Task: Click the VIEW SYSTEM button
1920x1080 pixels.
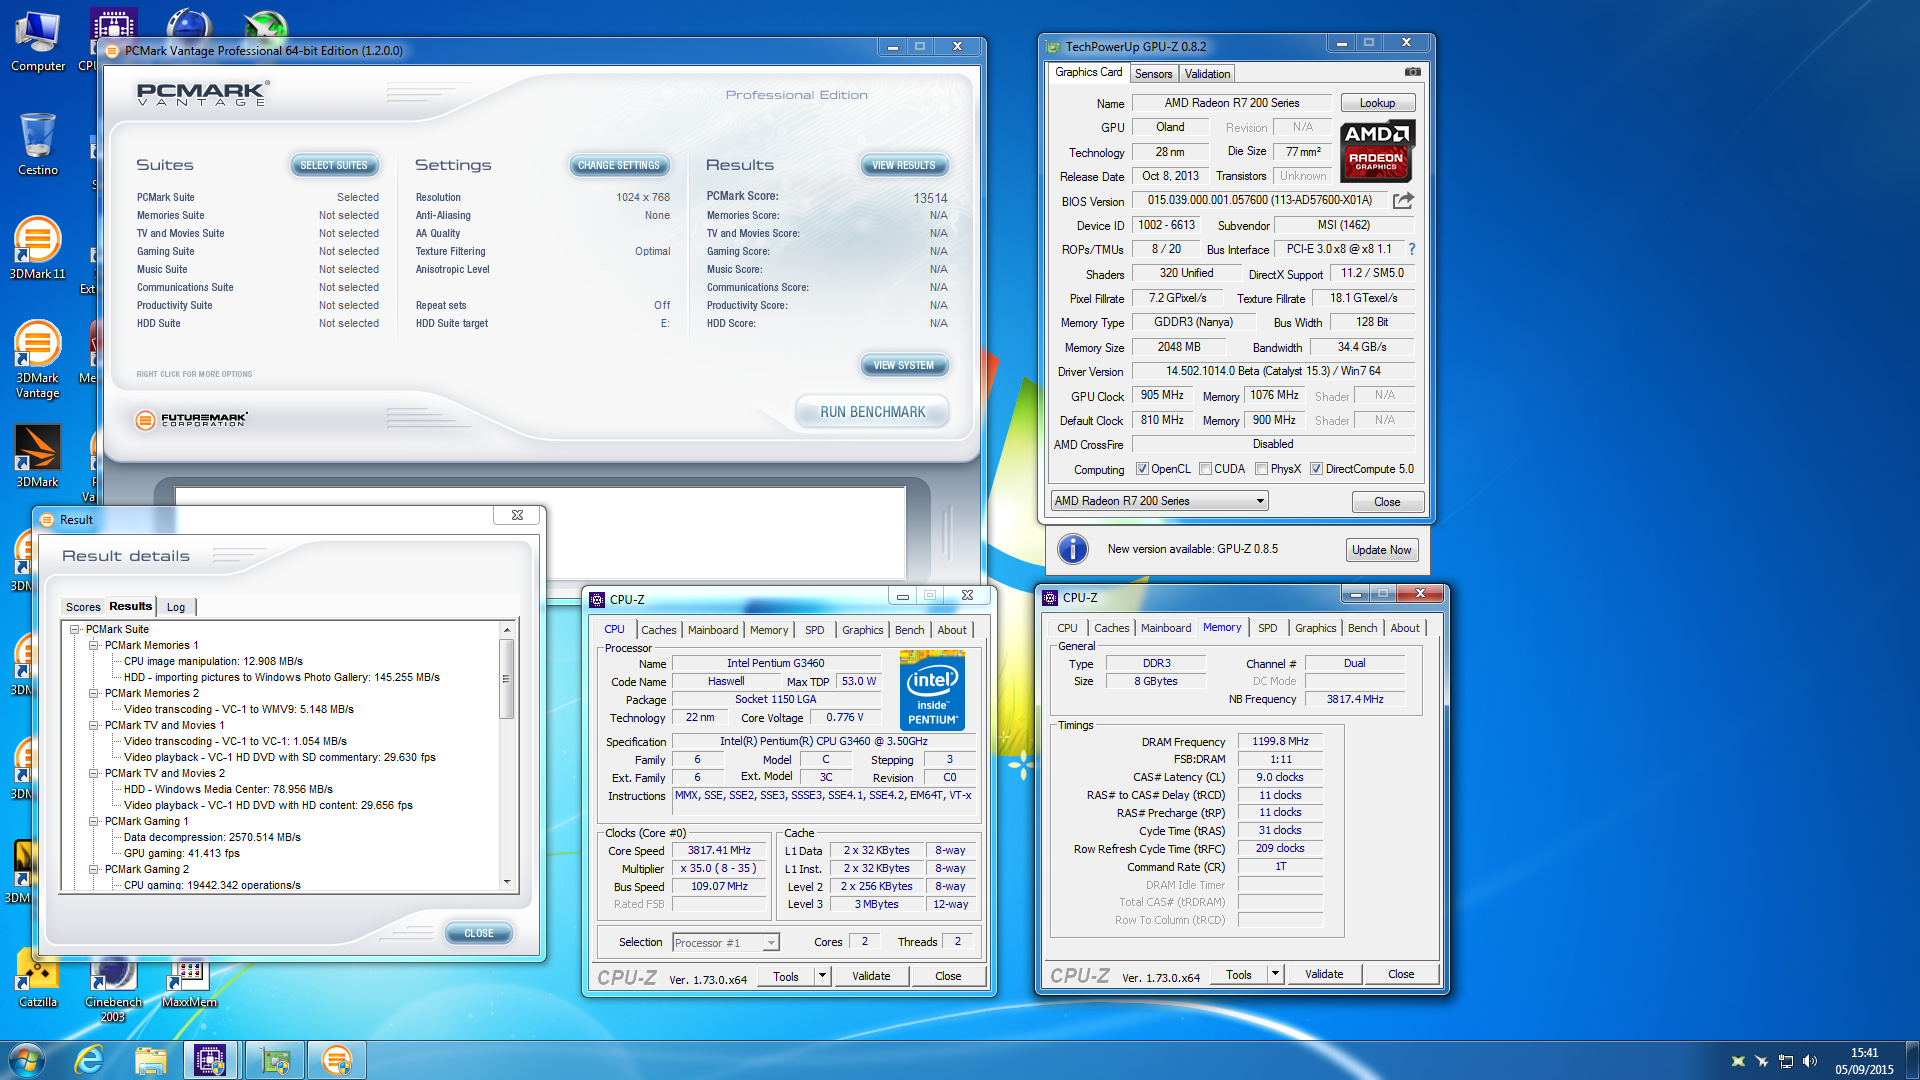Action: pos(904,365)
